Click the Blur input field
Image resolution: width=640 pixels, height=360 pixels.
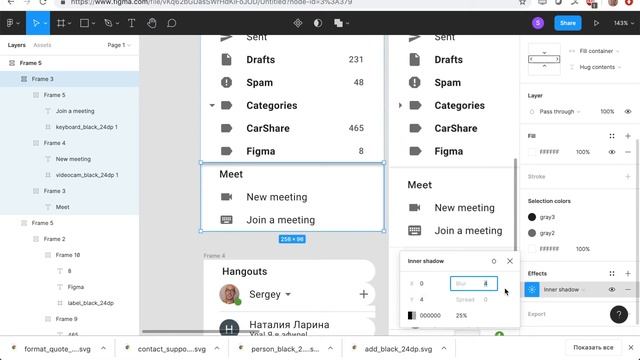coord(473,283)
